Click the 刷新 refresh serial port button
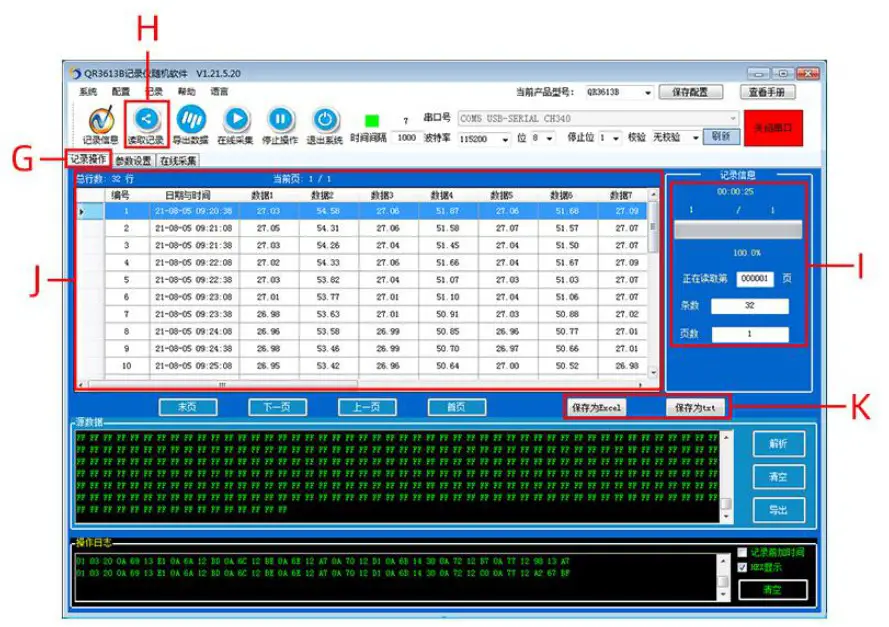The height and width of the screenshot is (627, 889). click(723, 136)
